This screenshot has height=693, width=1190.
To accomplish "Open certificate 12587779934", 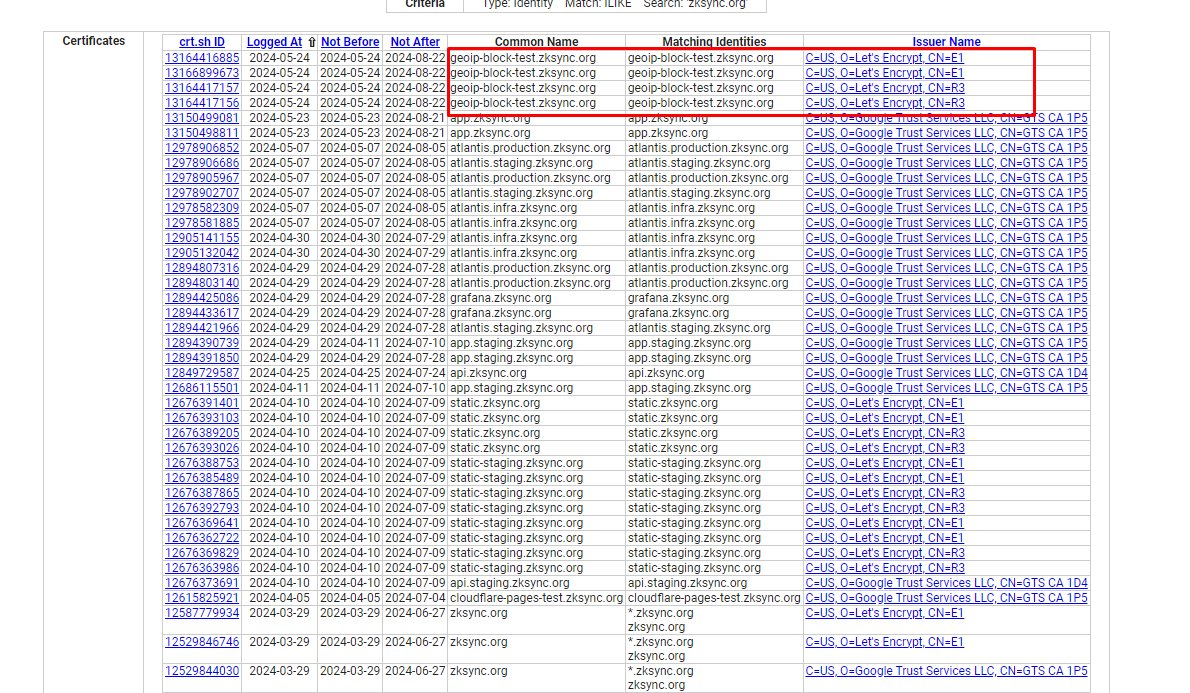I will click(x=202, y=613).
